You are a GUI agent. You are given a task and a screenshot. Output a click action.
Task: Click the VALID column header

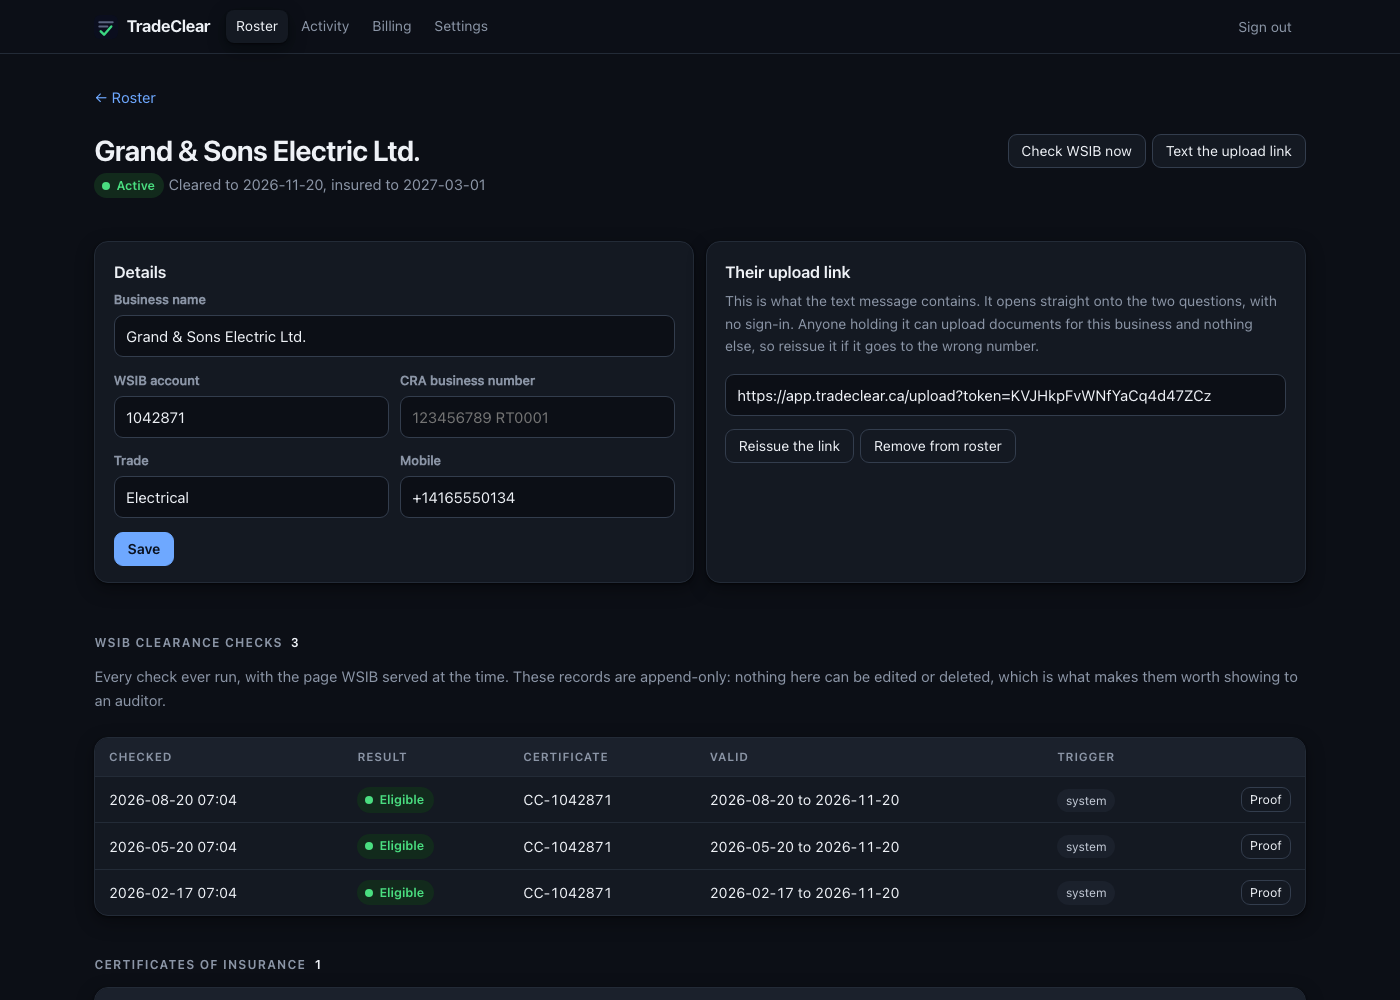729,757
